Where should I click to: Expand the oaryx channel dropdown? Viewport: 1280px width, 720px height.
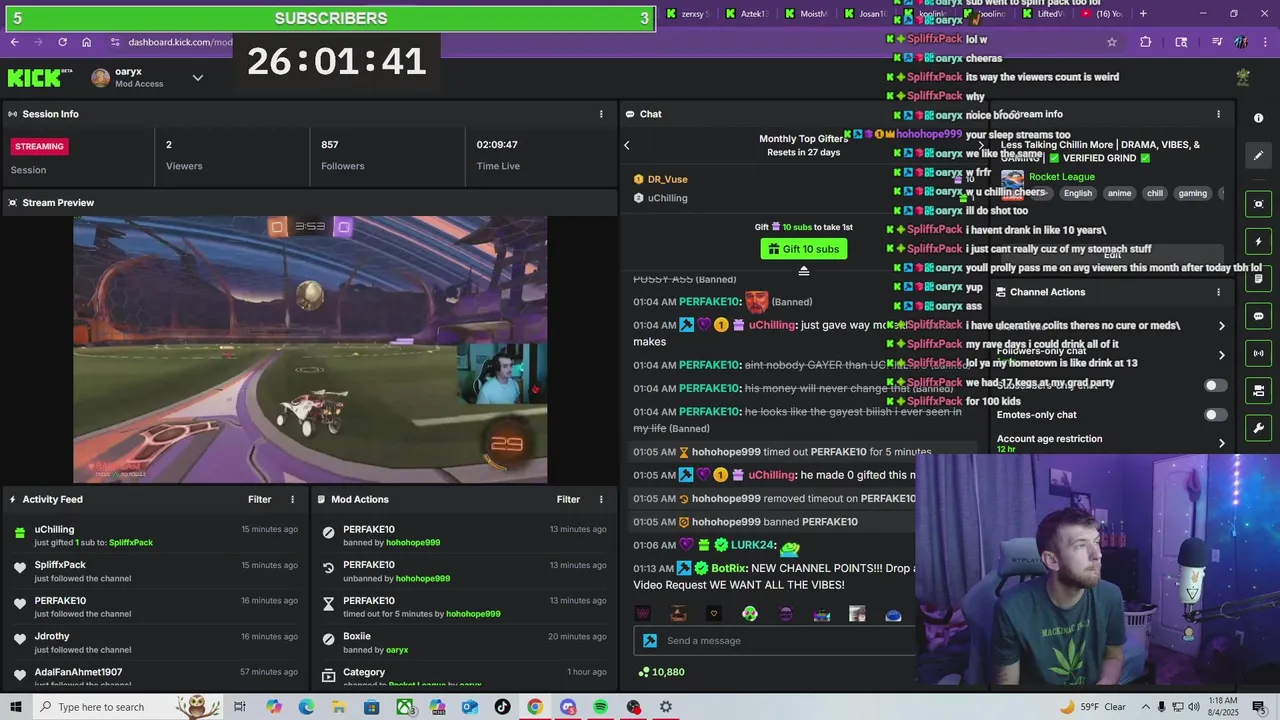(x=198, y=78)
